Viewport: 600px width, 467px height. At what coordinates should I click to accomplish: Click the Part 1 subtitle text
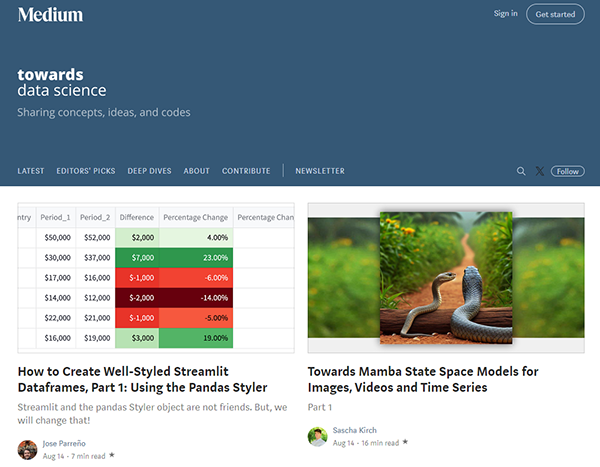[x=320, y=407]
